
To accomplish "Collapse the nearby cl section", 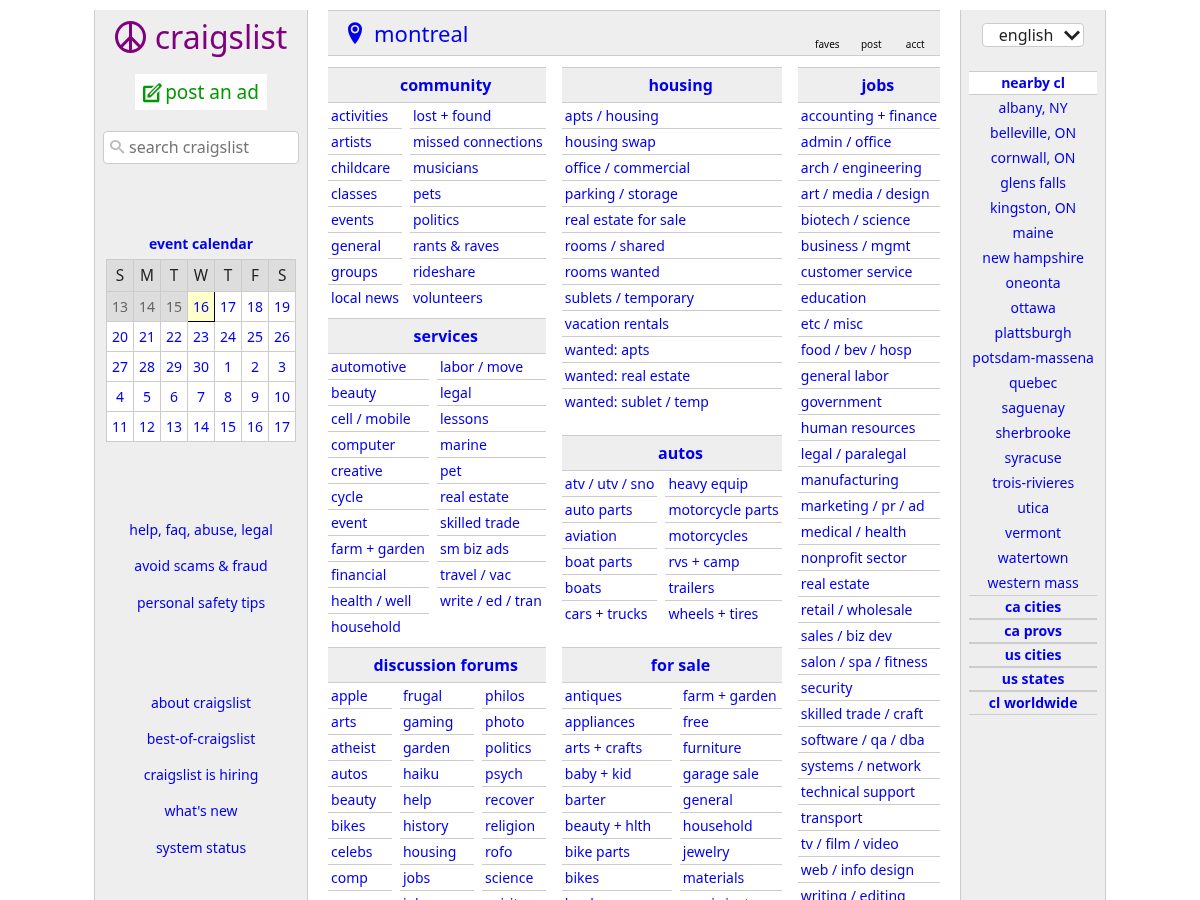I will pos(1033,83).
